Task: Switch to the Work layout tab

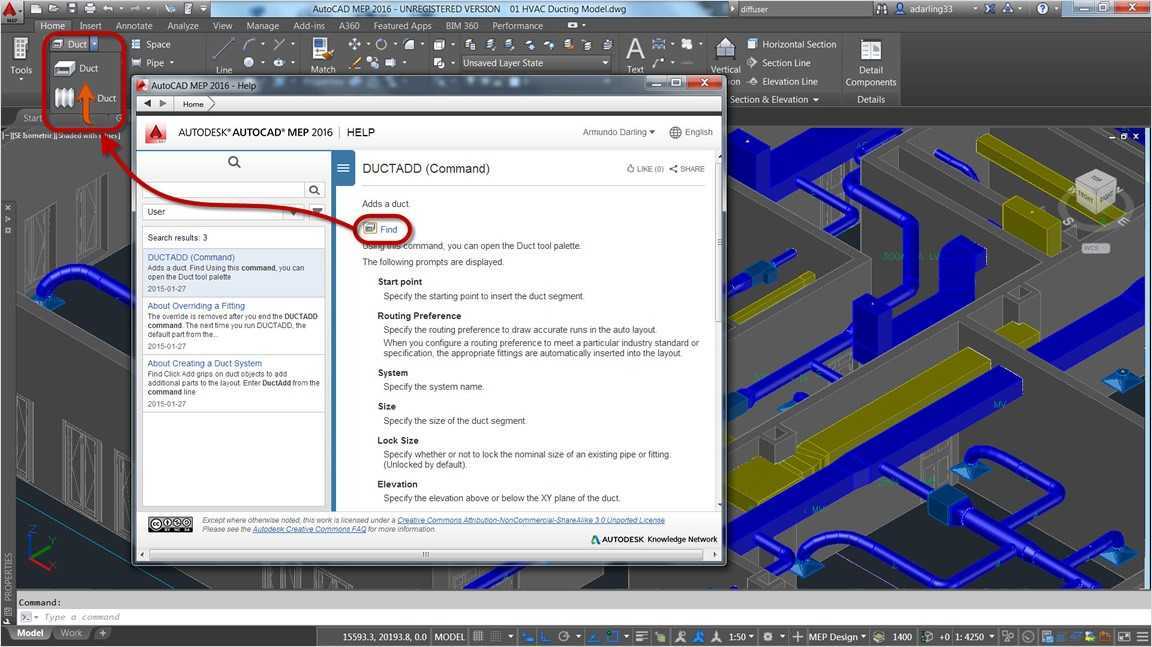Action: 71,633
